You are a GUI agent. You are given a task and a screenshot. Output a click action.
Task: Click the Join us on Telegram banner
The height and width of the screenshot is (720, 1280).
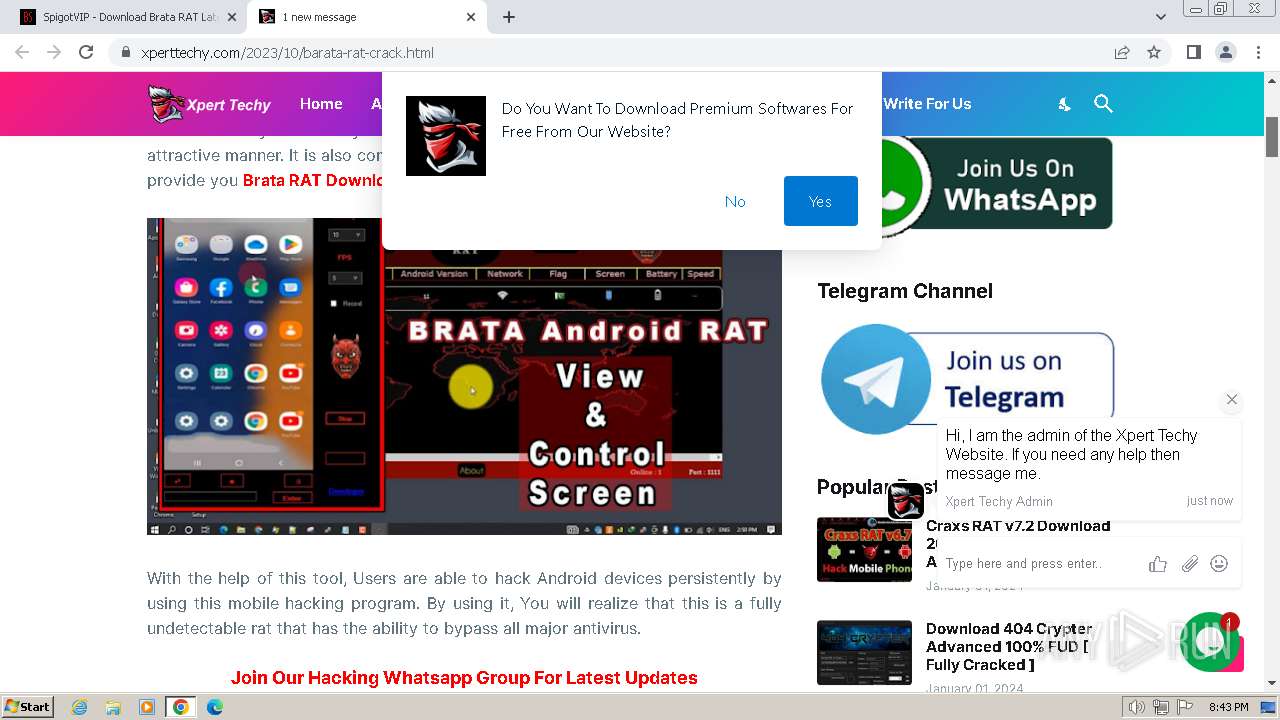click(967, 378)
